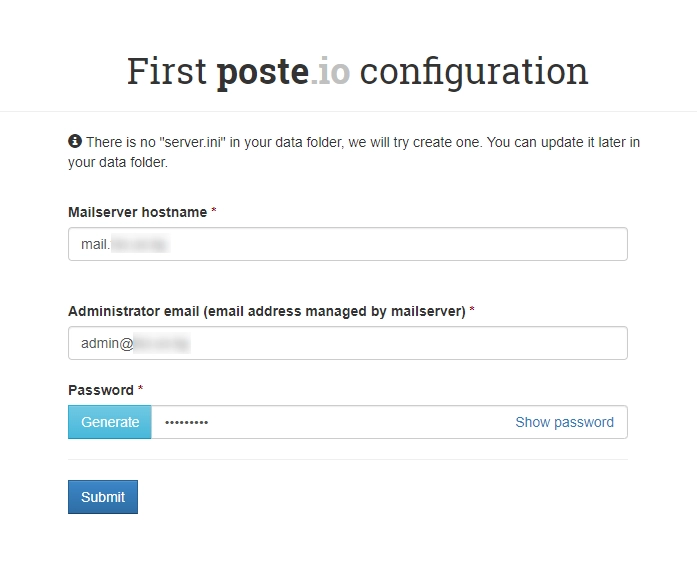Click the red asterisk after Password label
697x561 pixels.
click(x=141, y=390)
